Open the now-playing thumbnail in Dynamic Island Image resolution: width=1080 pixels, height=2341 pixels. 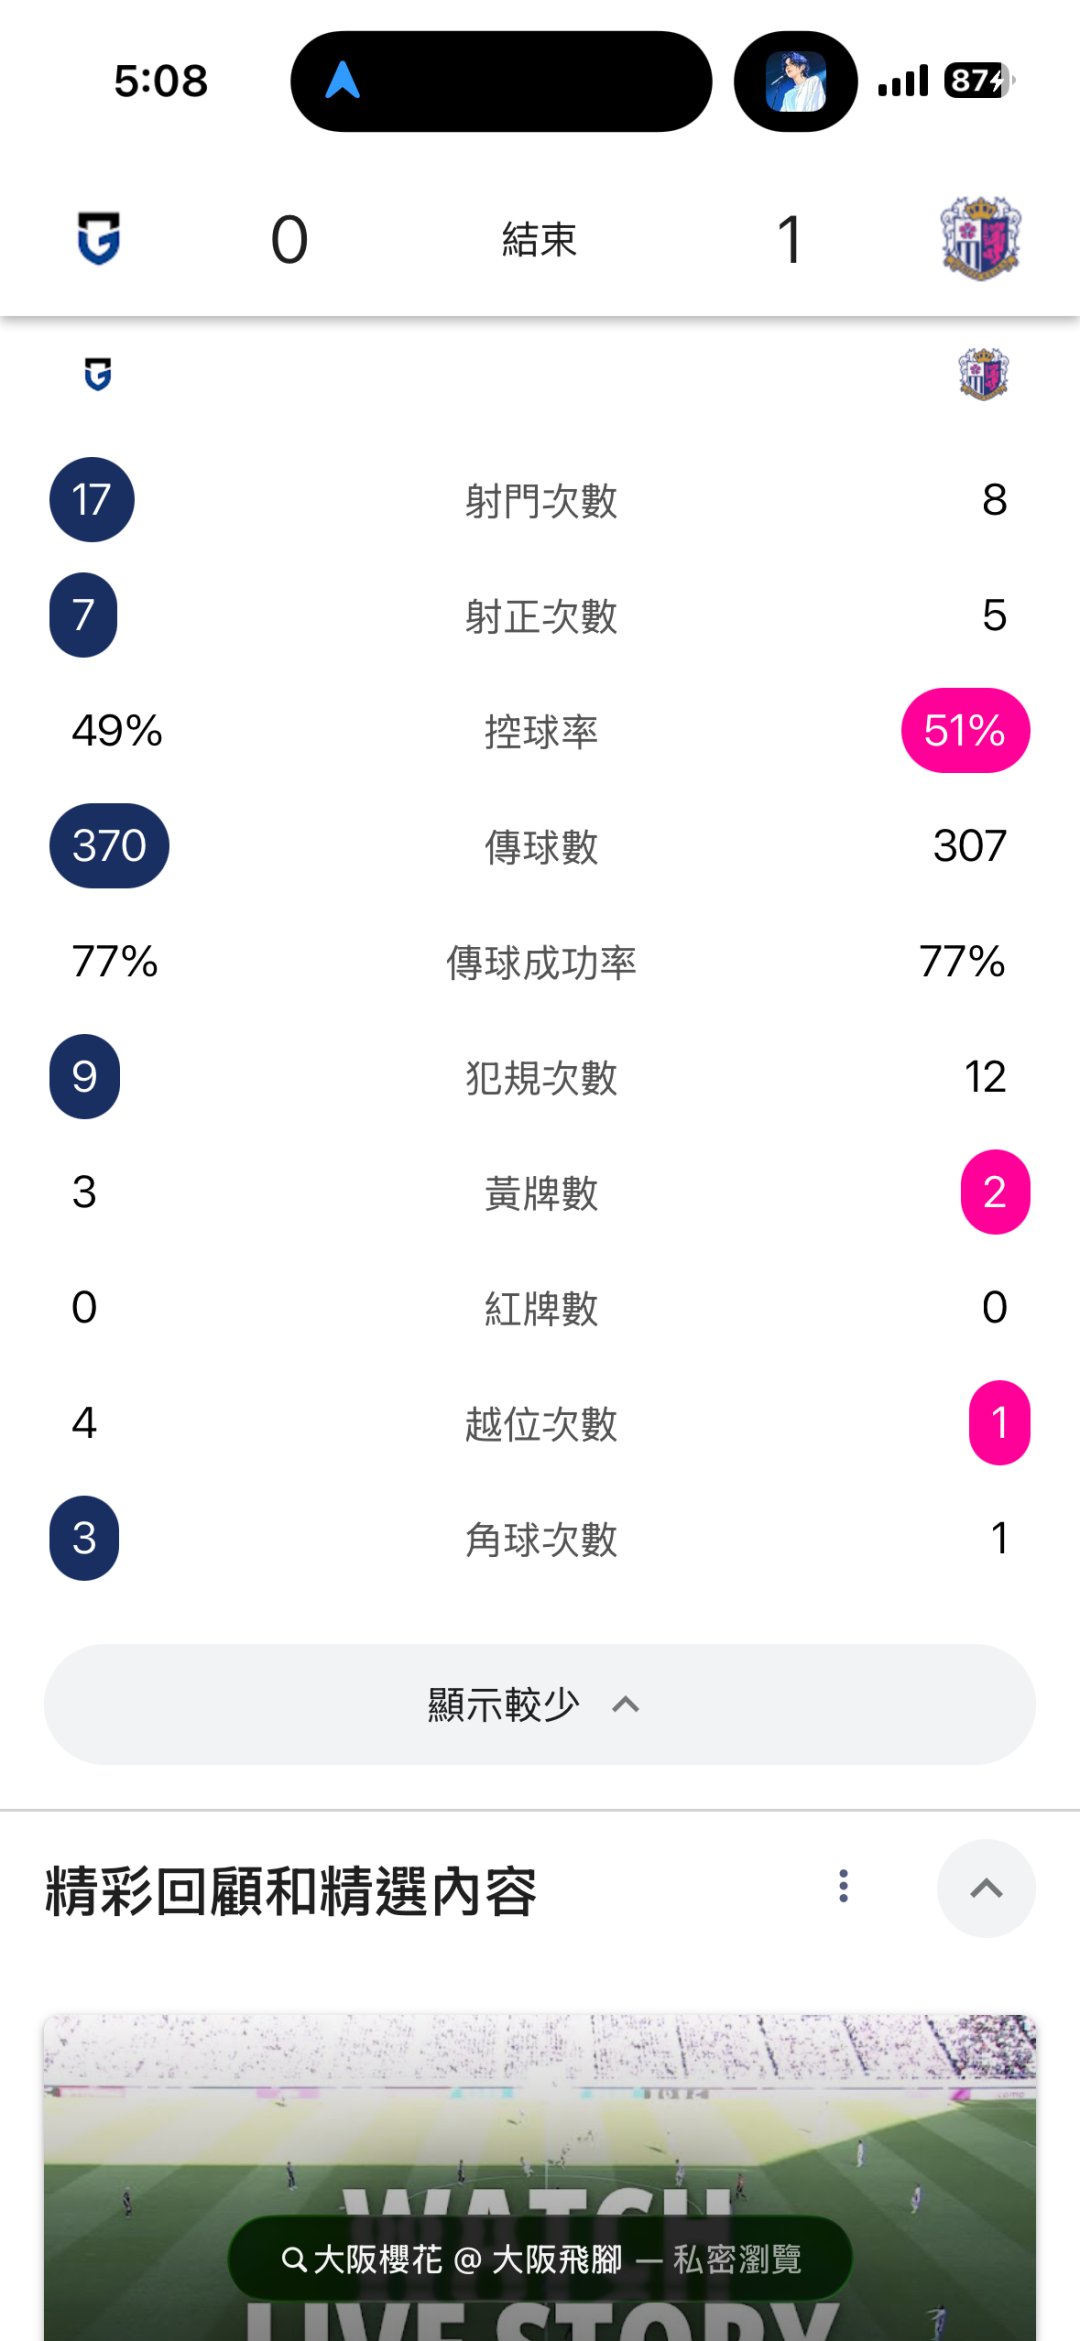795,81
